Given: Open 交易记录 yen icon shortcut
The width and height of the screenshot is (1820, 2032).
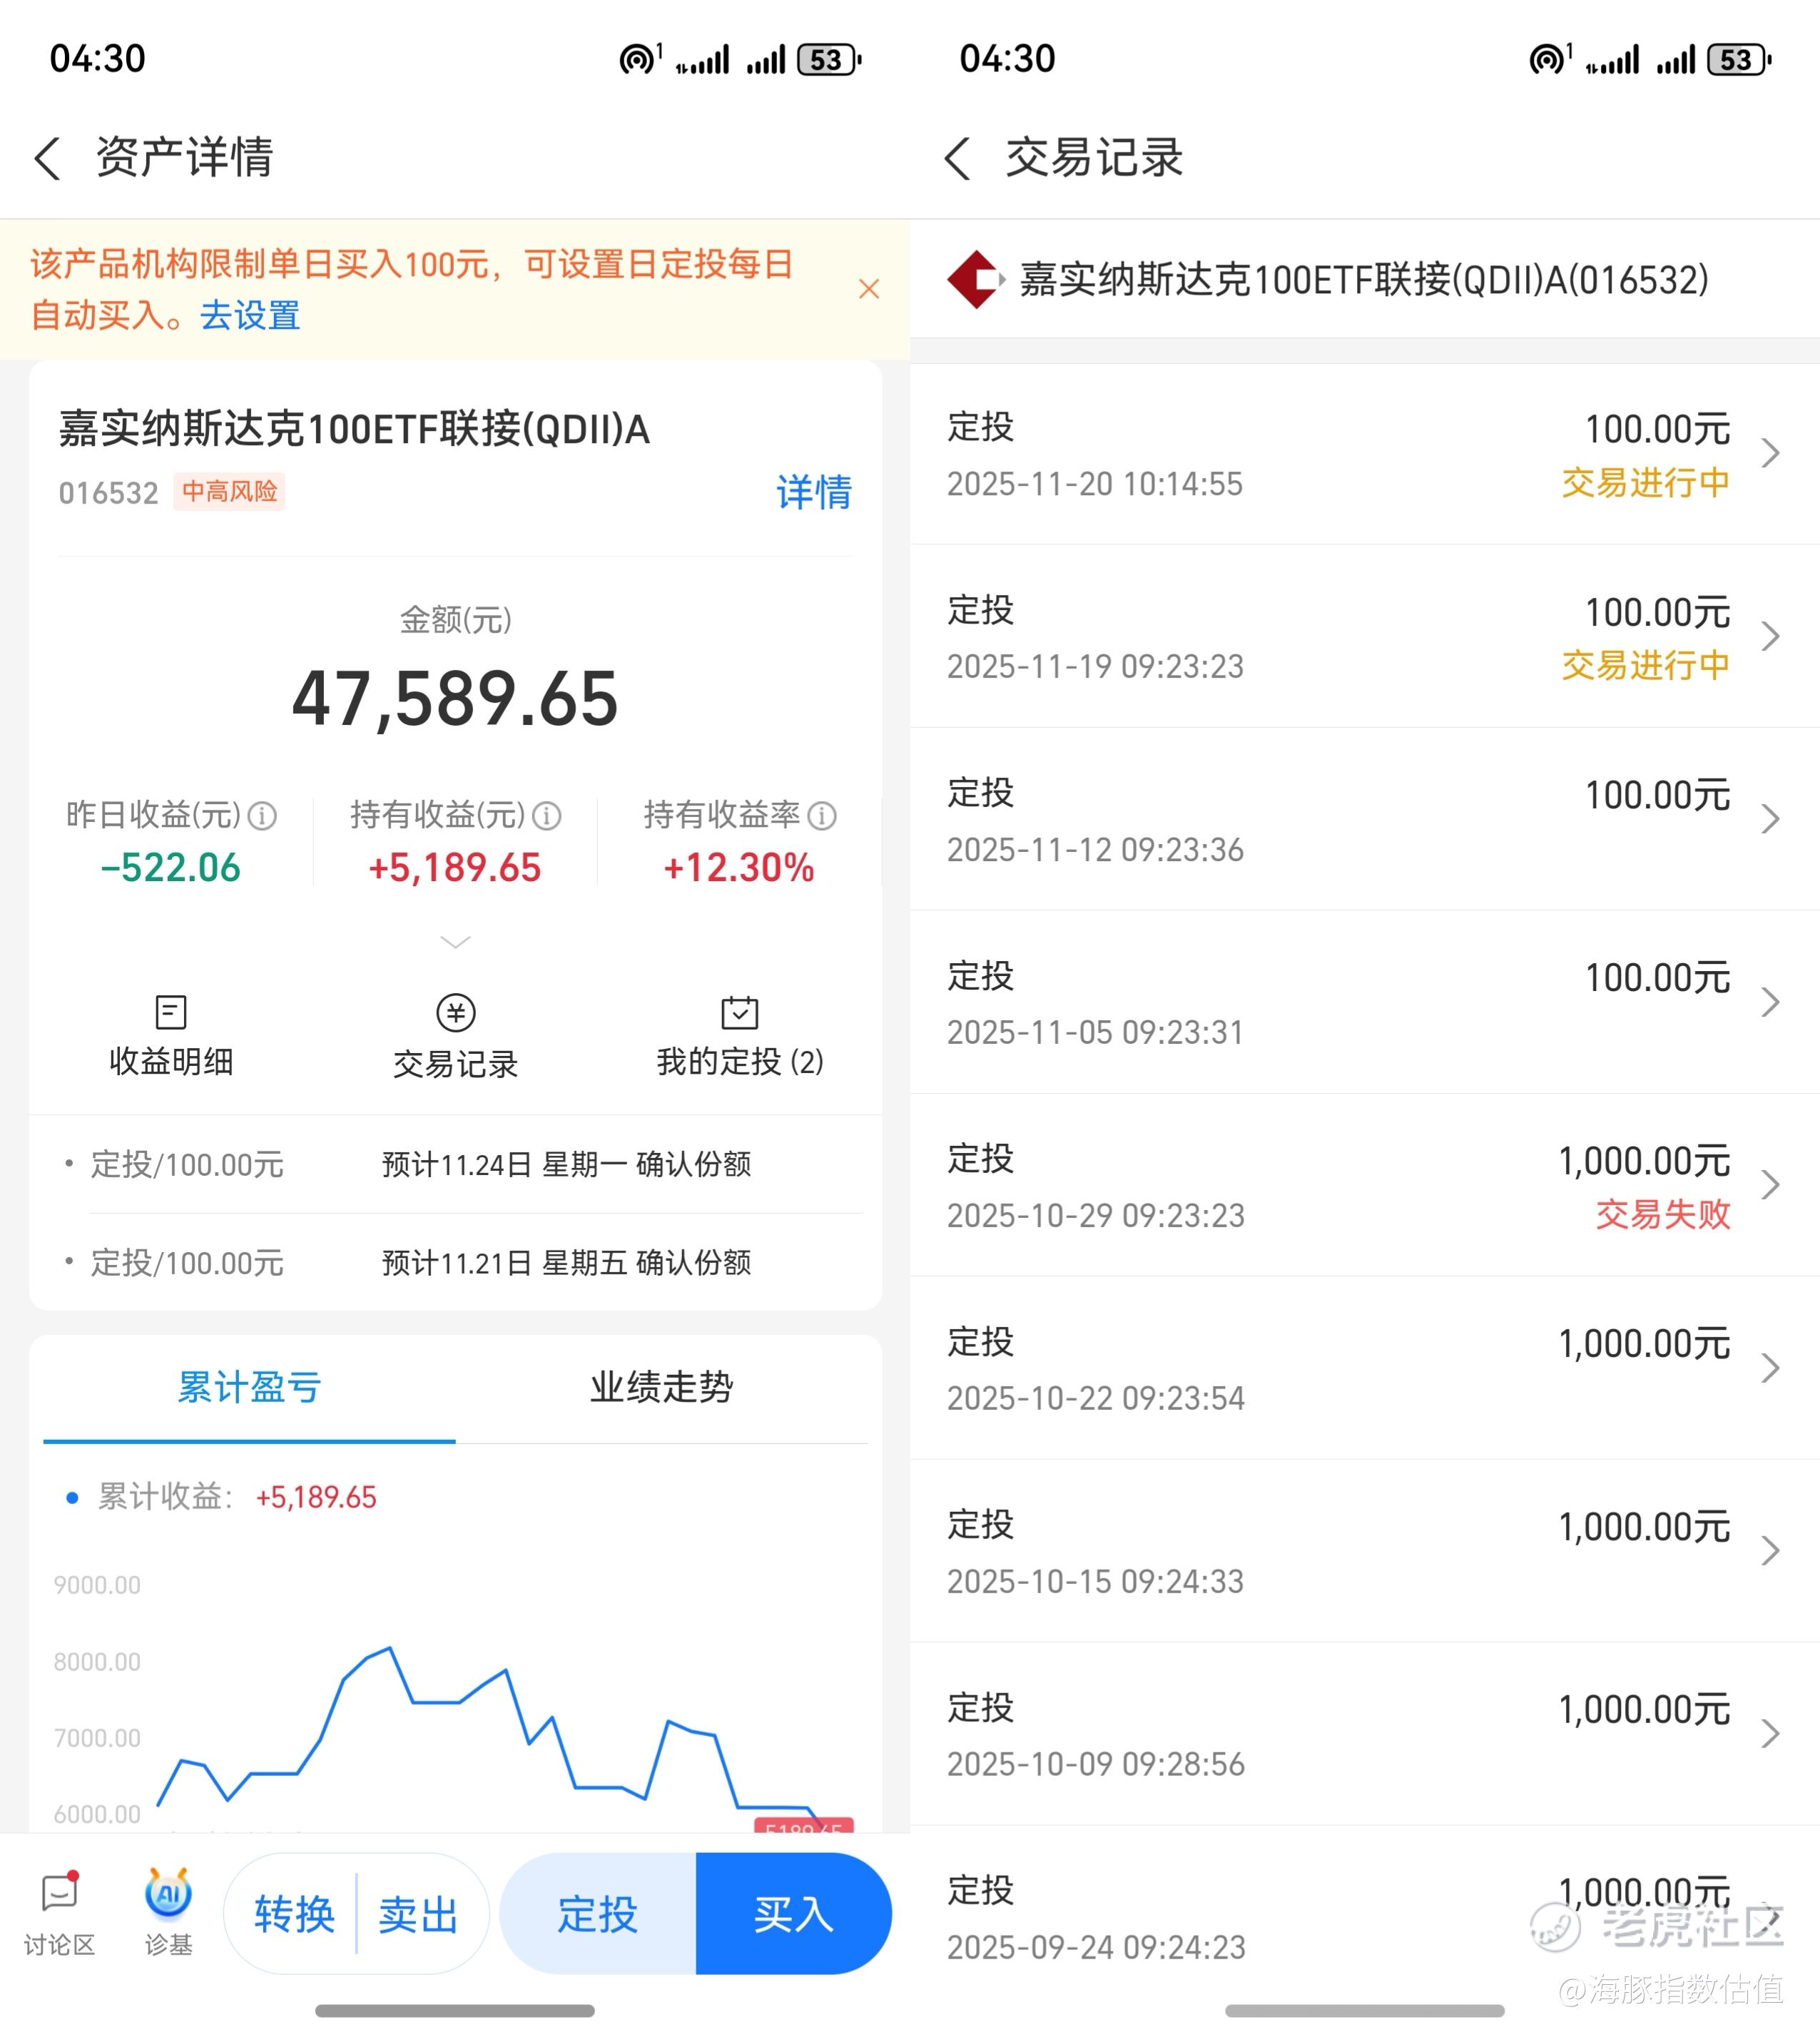Looking at the screenshot, I should (x=455, y=1012).
